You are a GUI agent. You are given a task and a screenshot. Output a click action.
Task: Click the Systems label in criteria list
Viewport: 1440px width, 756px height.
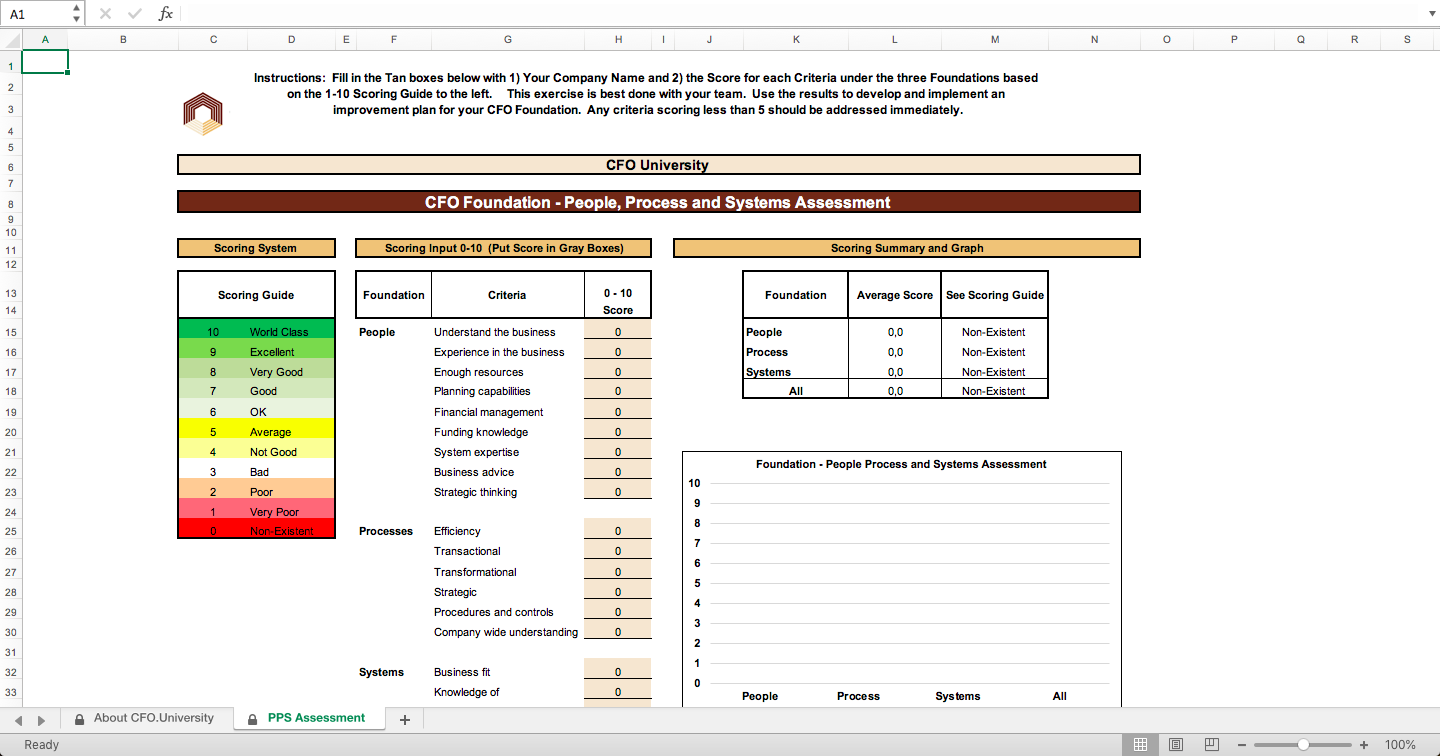[x=381, y=672]
